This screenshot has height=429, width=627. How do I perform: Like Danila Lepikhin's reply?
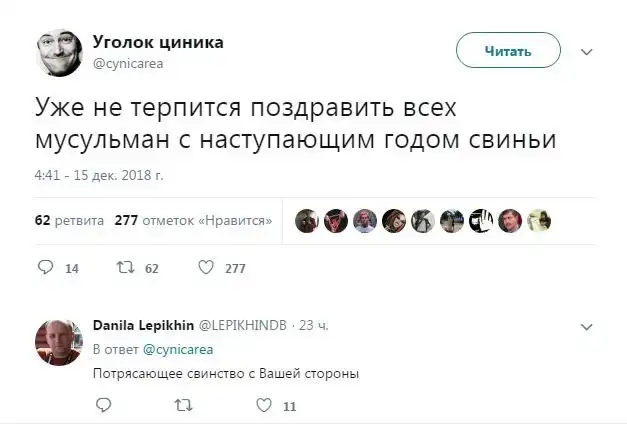click(x=264, y=405)
